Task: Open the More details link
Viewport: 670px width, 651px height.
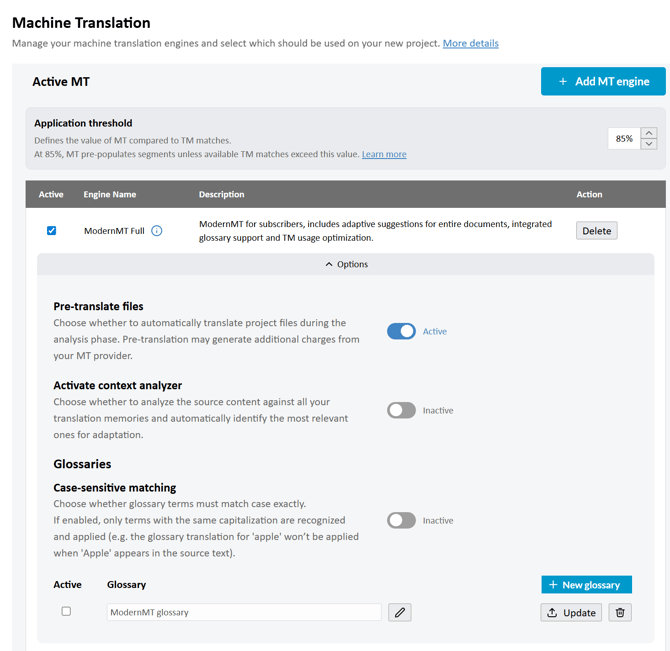Action: click(x=470, y=43)
